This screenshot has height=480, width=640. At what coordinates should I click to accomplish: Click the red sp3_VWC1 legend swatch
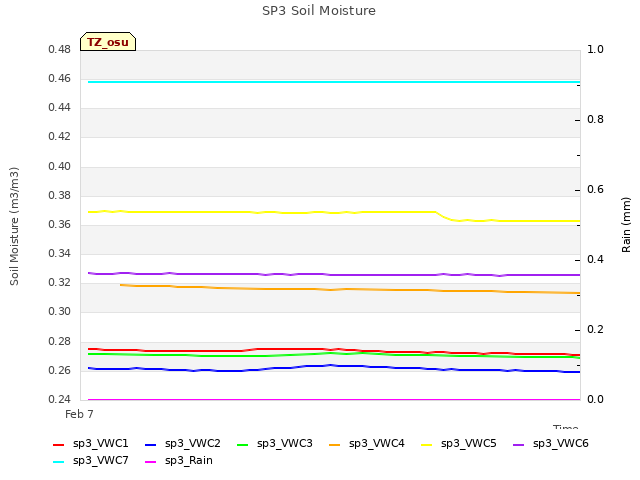pyautogui.click(x=59, y=445)
